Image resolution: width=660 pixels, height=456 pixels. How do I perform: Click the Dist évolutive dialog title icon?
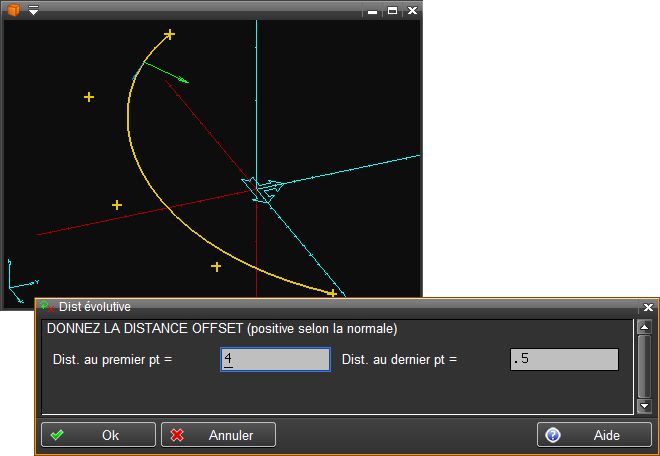click(x=47, y=307)
